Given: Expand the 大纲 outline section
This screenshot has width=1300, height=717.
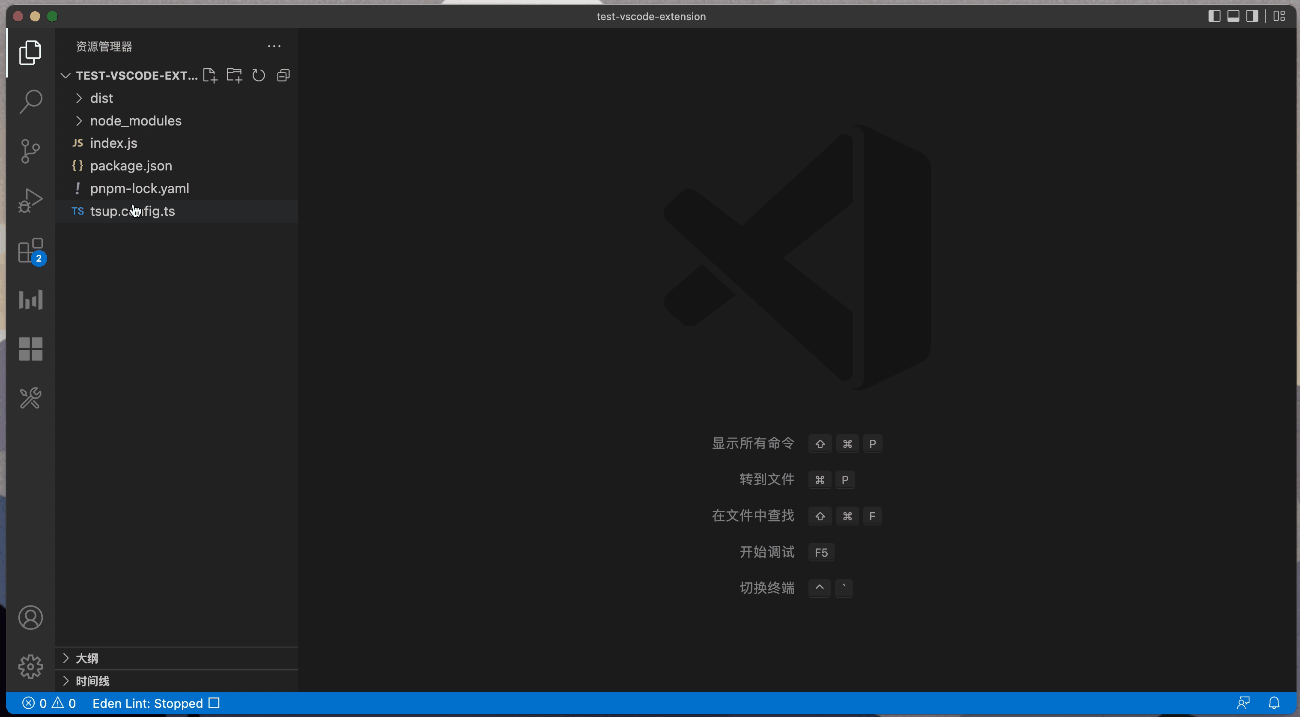Looking at the screenshot, I should [x=176, y=658].
